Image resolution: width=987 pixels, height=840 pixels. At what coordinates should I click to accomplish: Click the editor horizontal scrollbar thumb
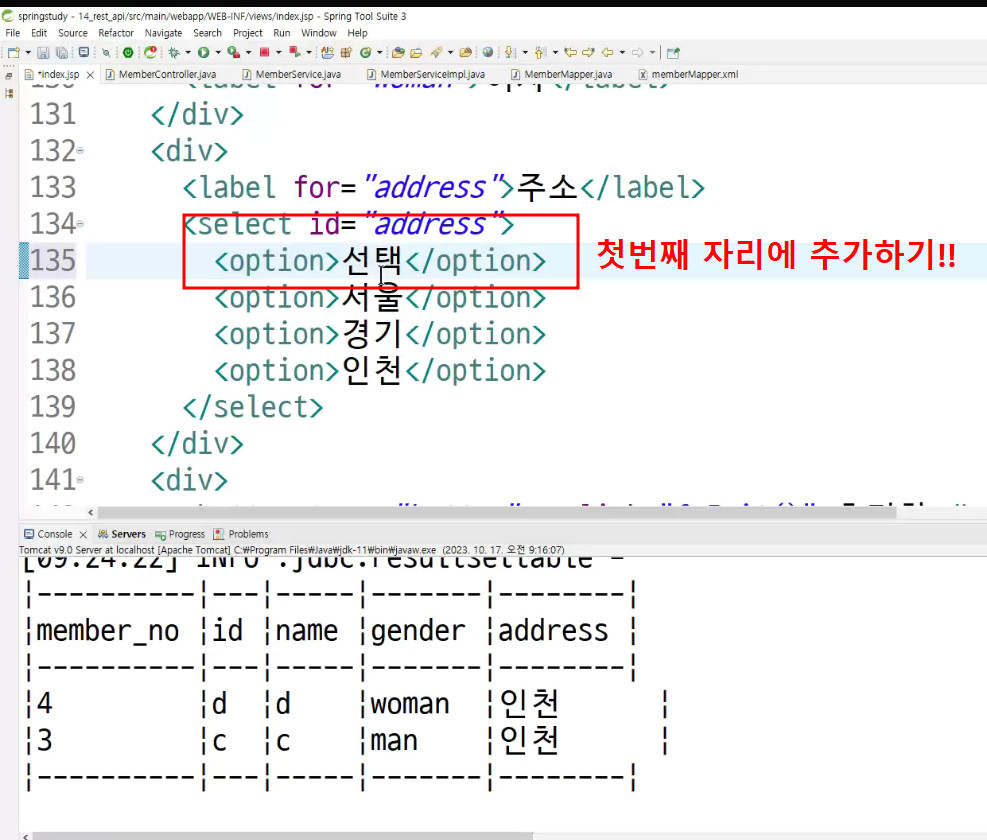pos(497,513)
